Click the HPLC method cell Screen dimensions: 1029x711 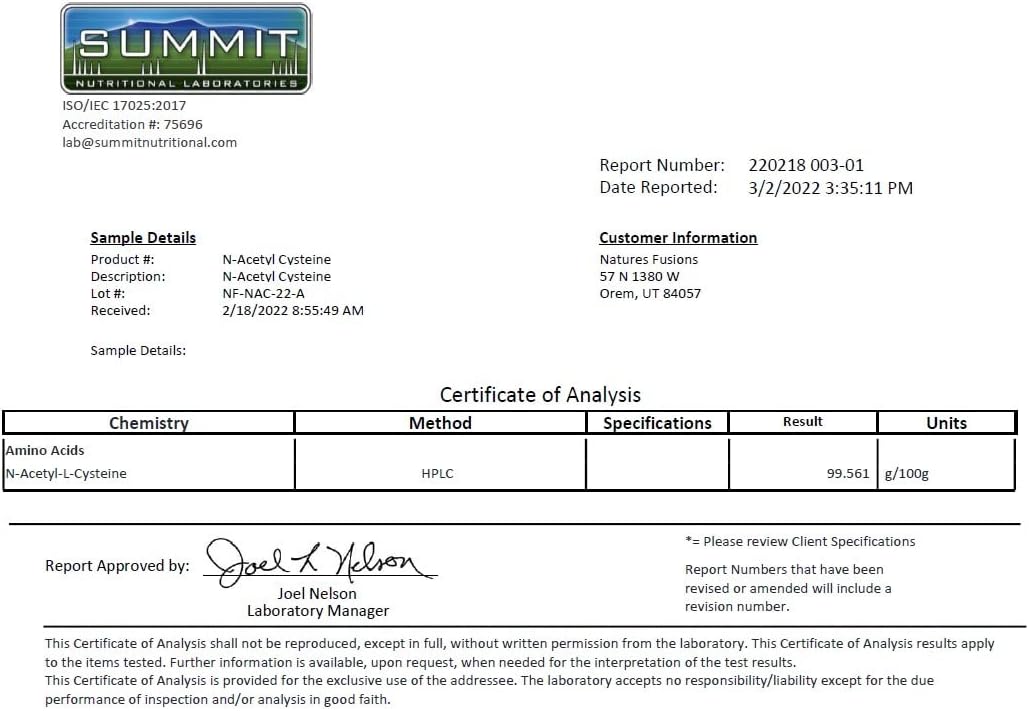click(x=437, y=474)
